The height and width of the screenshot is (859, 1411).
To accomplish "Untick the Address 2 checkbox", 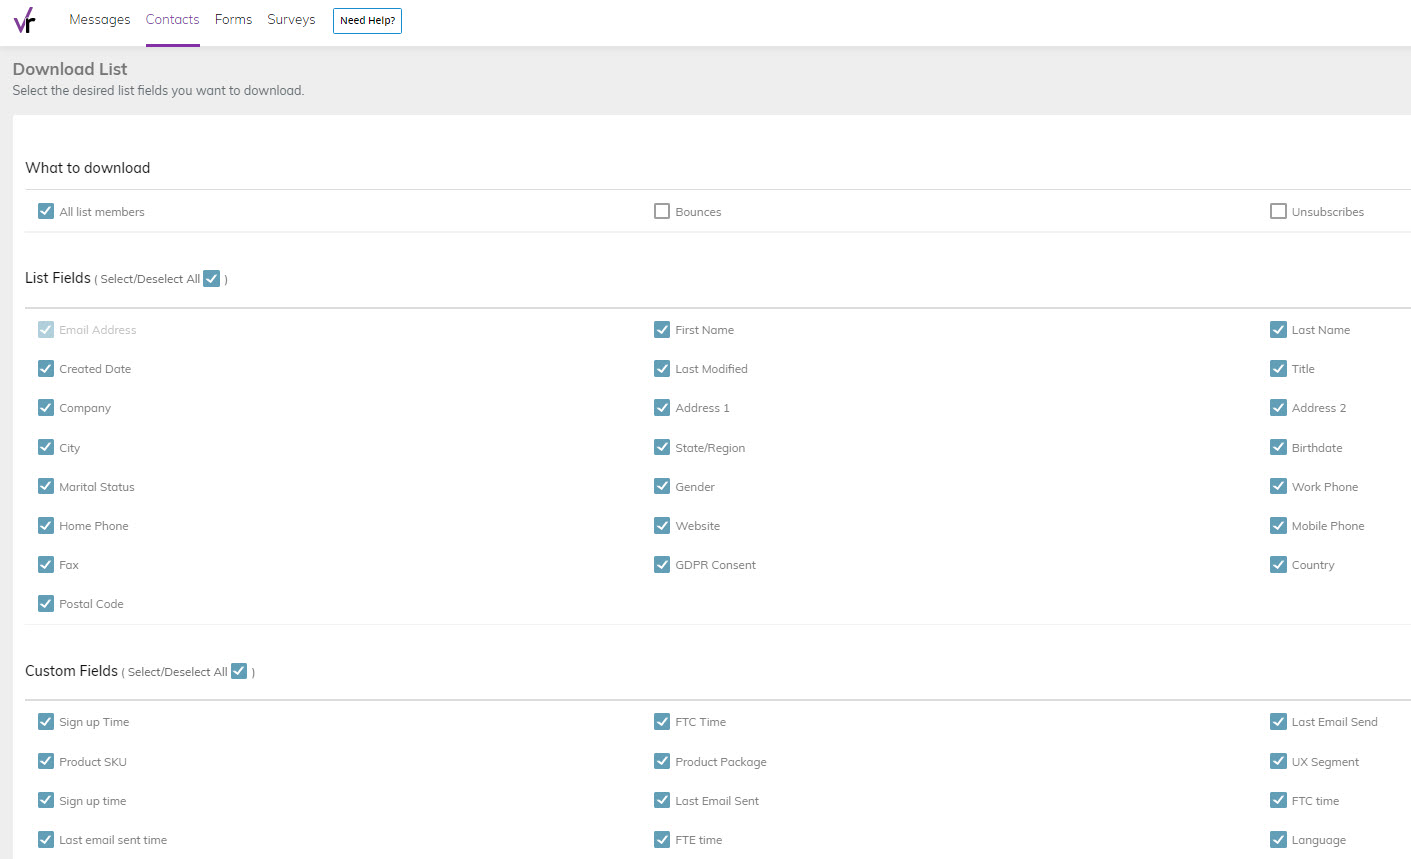I will point(1278,407).
